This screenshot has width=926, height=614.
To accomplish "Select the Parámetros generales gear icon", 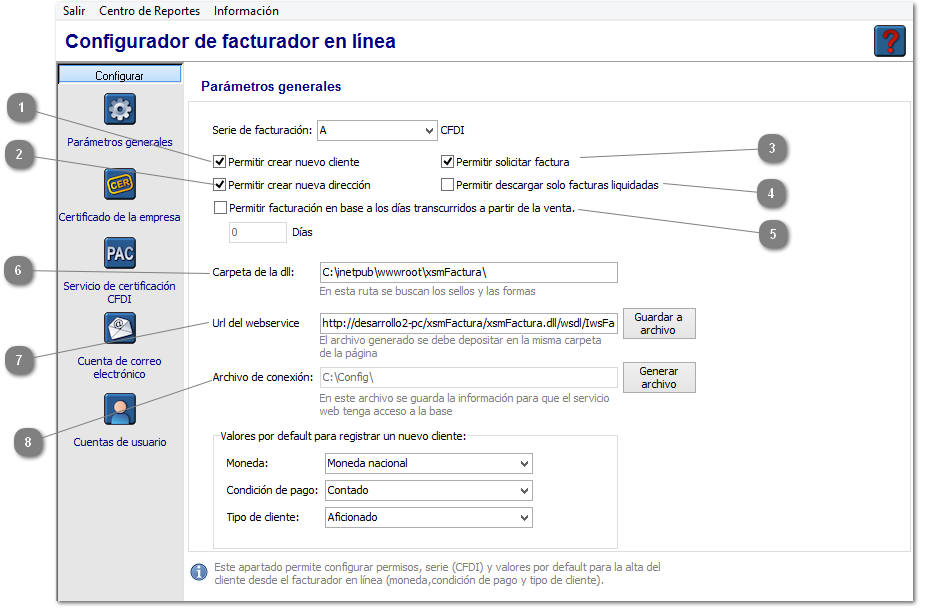I will click(x=120, y=109).
